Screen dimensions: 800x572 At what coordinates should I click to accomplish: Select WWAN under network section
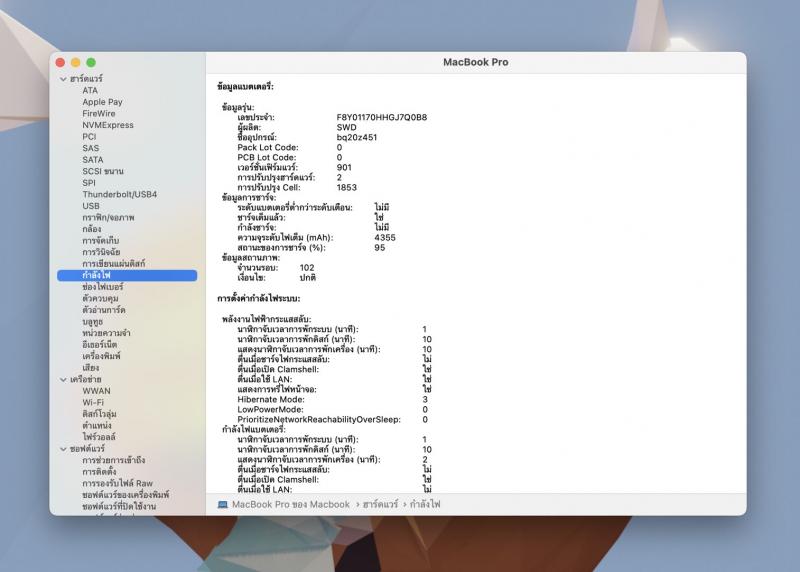(x=96, y=391)
